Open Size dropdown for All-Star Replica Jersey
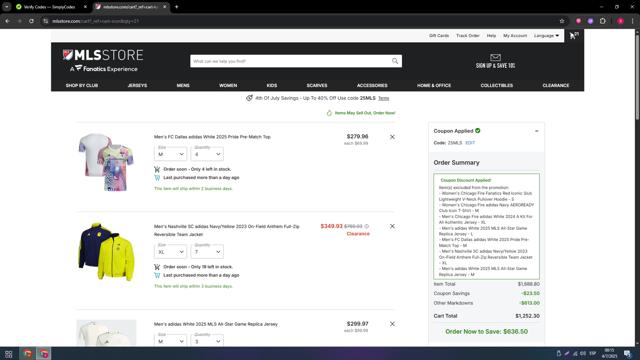Image resolution: width=640 pixels, height=360 pixels. (171, 340)
